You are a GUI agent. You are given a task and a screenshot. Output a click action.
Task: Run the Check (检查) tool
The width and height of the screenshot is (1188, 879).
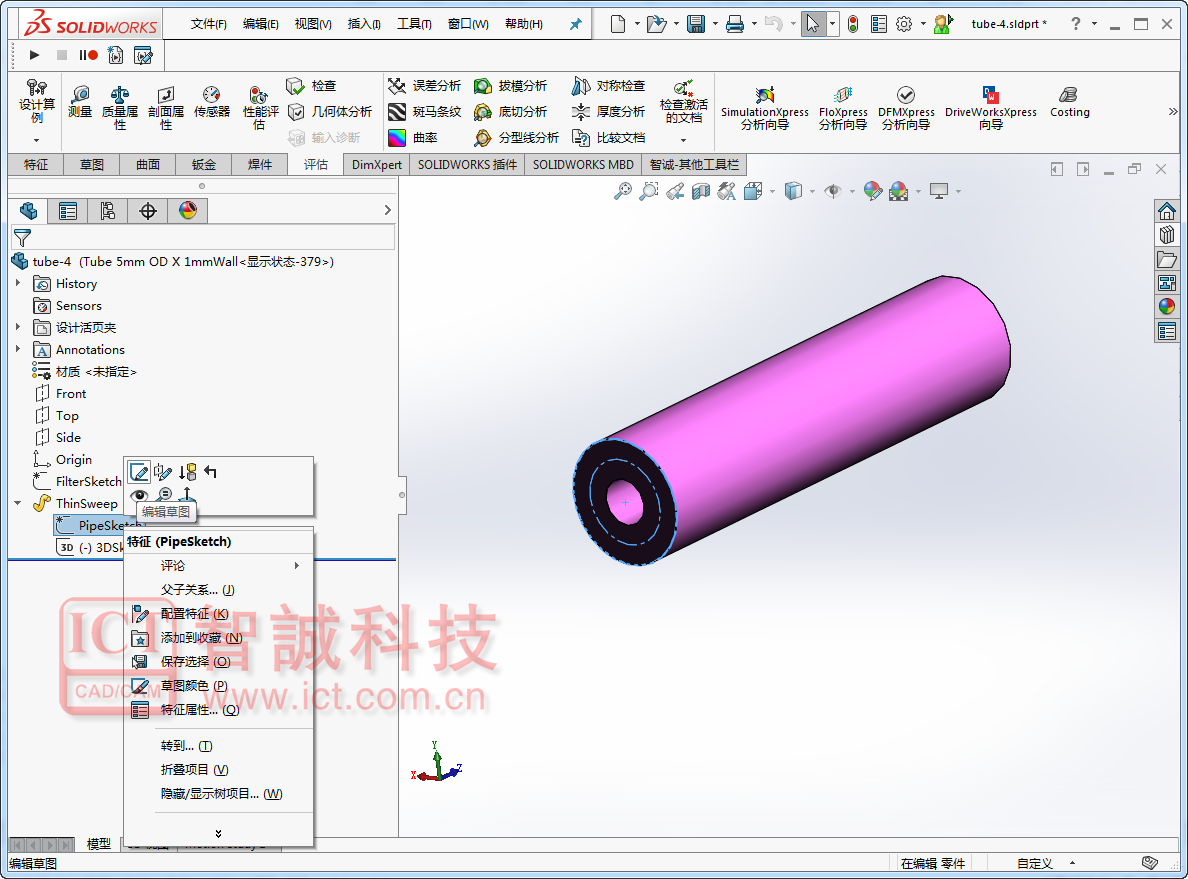[x=311, y=86]
